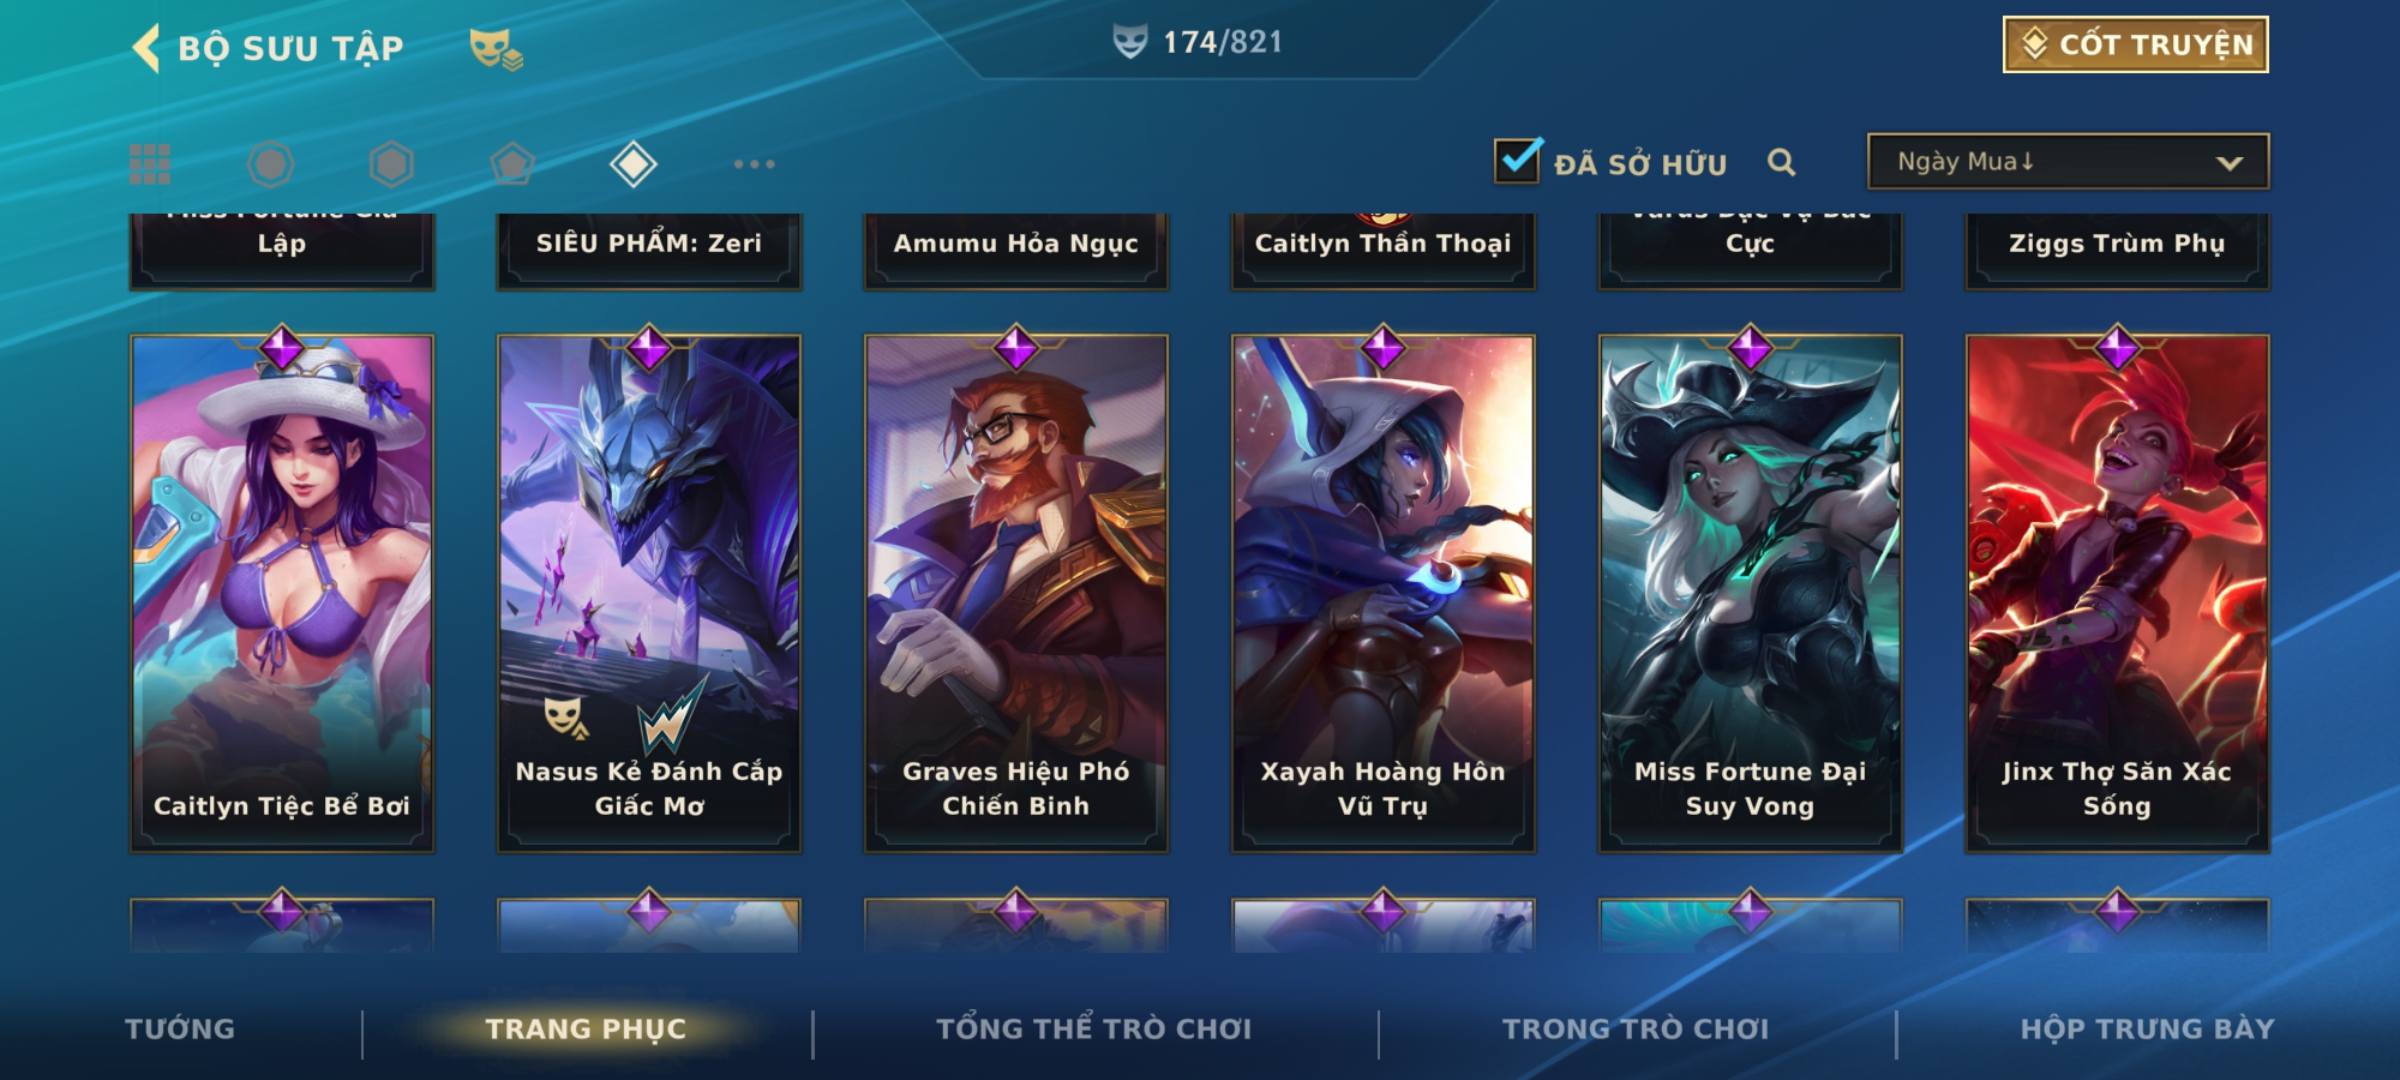
Task: Switch to the Tướng tab
Action: click(x=180, y=1029)
